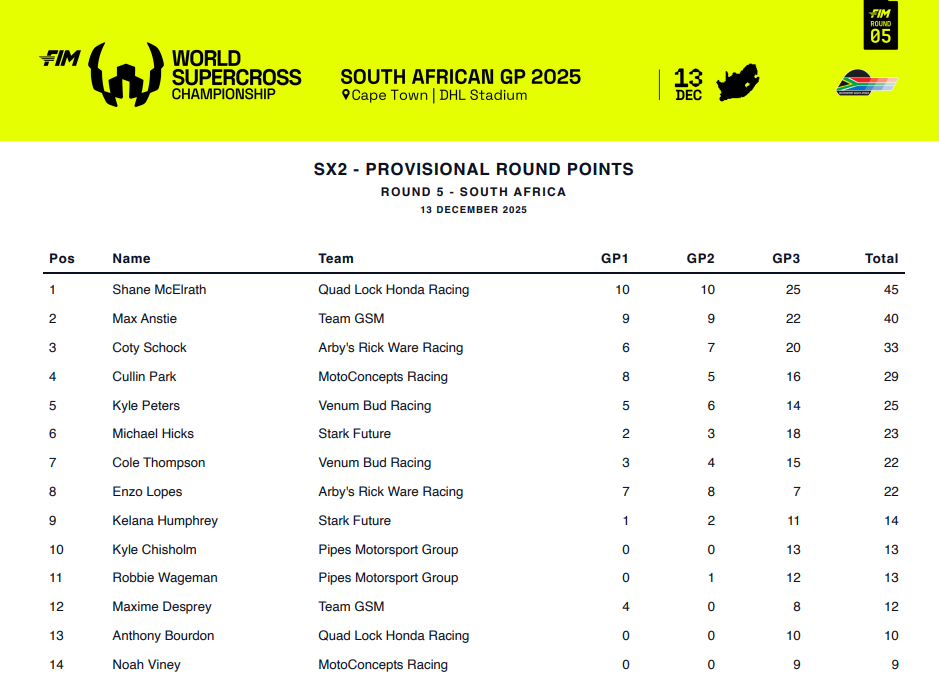This screenshot has width=939, height=682.
Task: Select the Noah Viney row name
Action: coord(146,665)
